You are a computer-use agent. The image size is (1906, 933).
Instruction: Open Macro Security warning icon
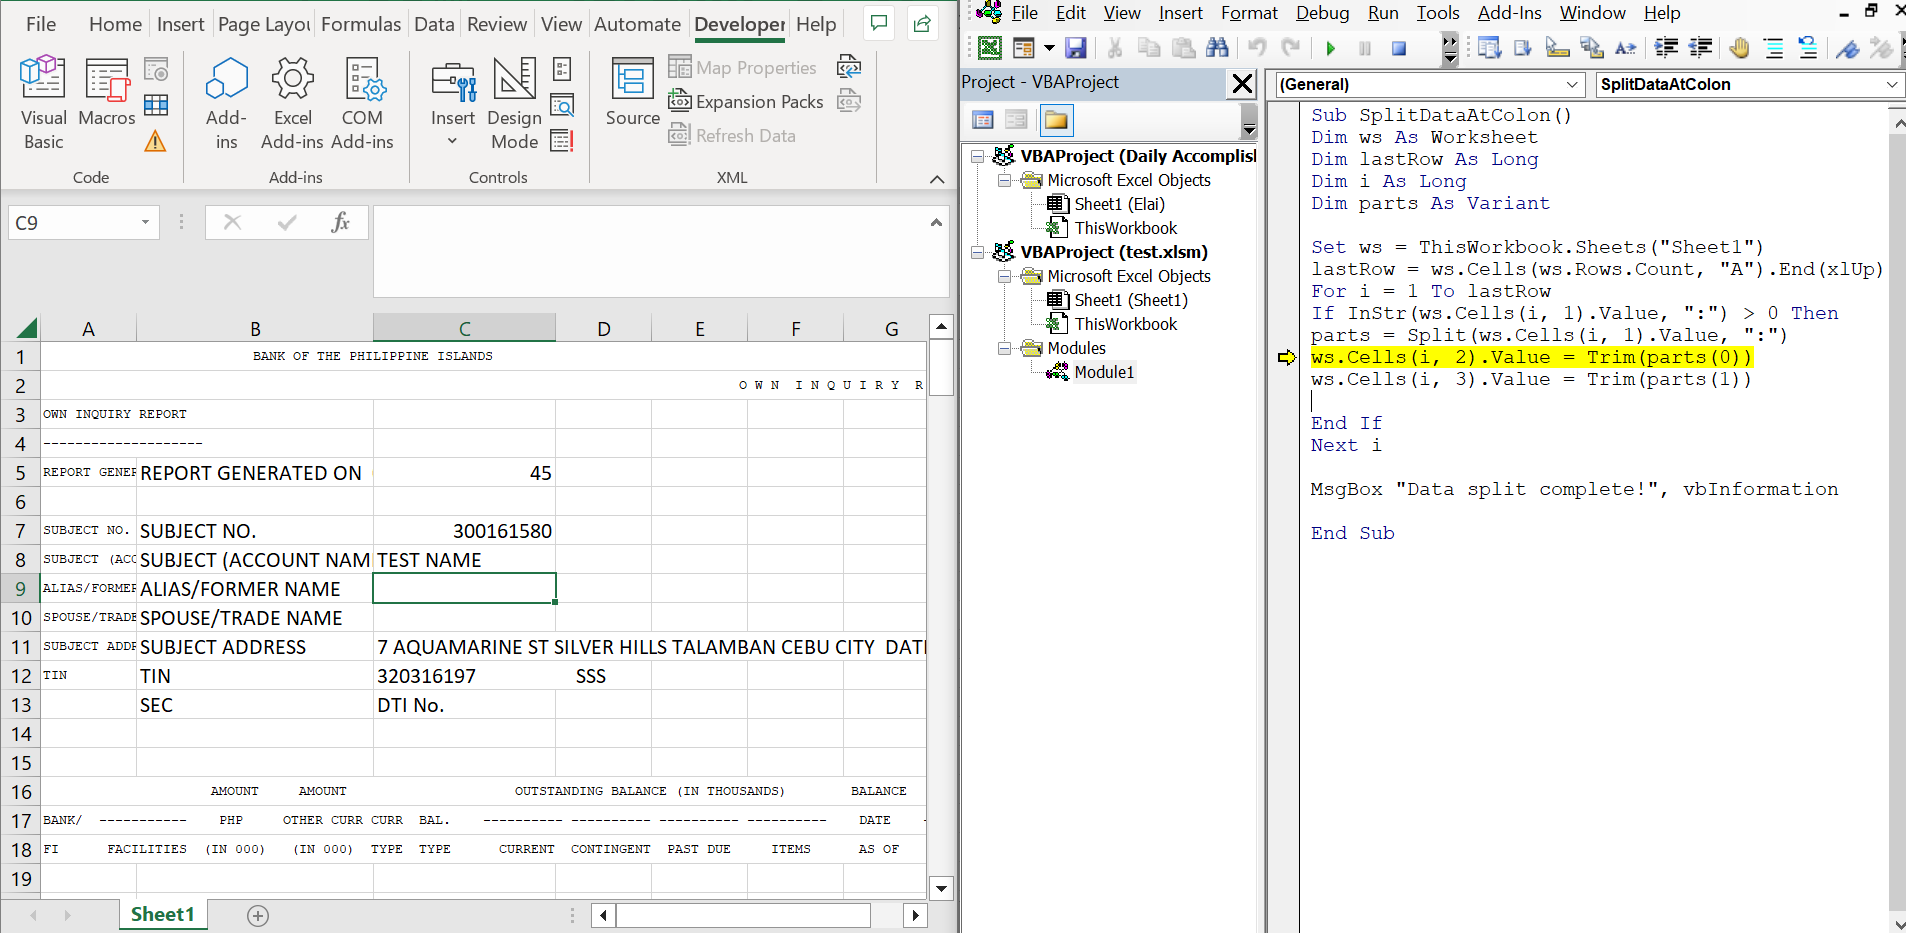[x=155, y=141]
